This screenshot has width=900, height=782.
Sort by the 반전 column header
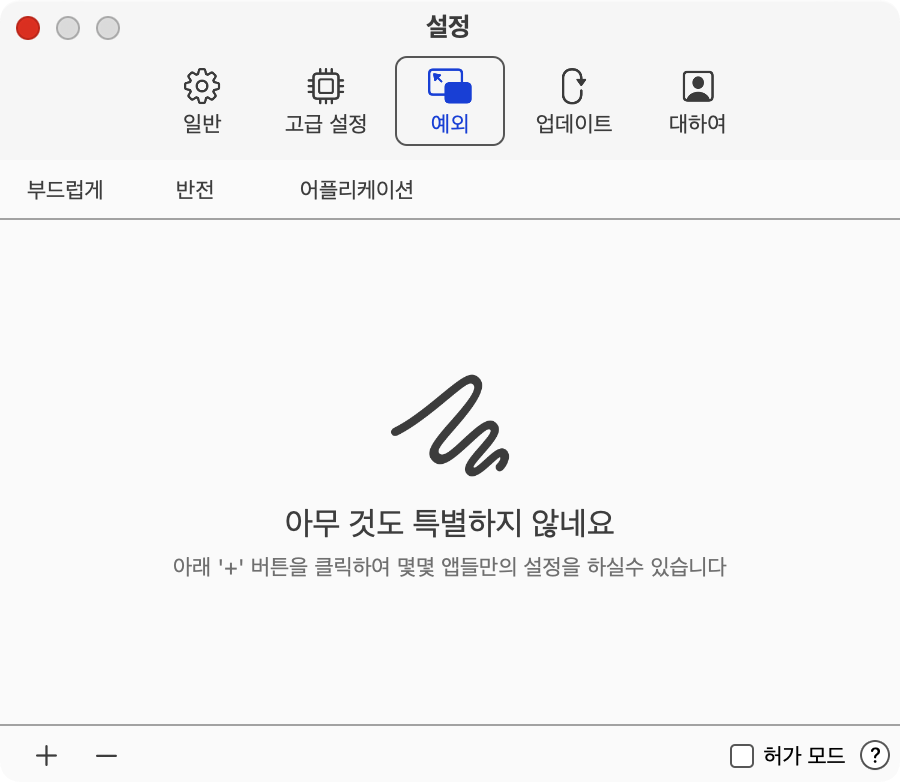coord(195,189)
